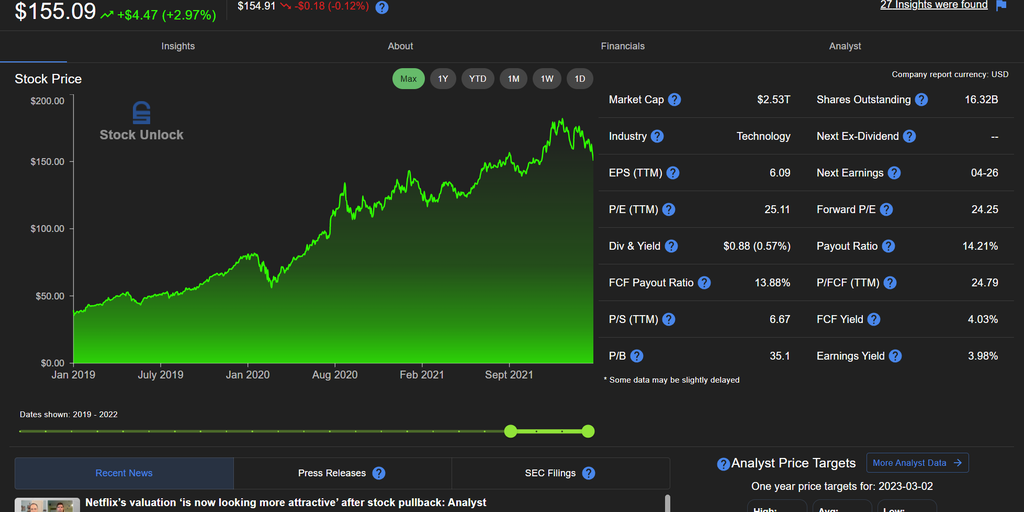Click the info icon next to FCF Yield
Viewport: 1024px width, 512px height.
click(x=873, y=319)
